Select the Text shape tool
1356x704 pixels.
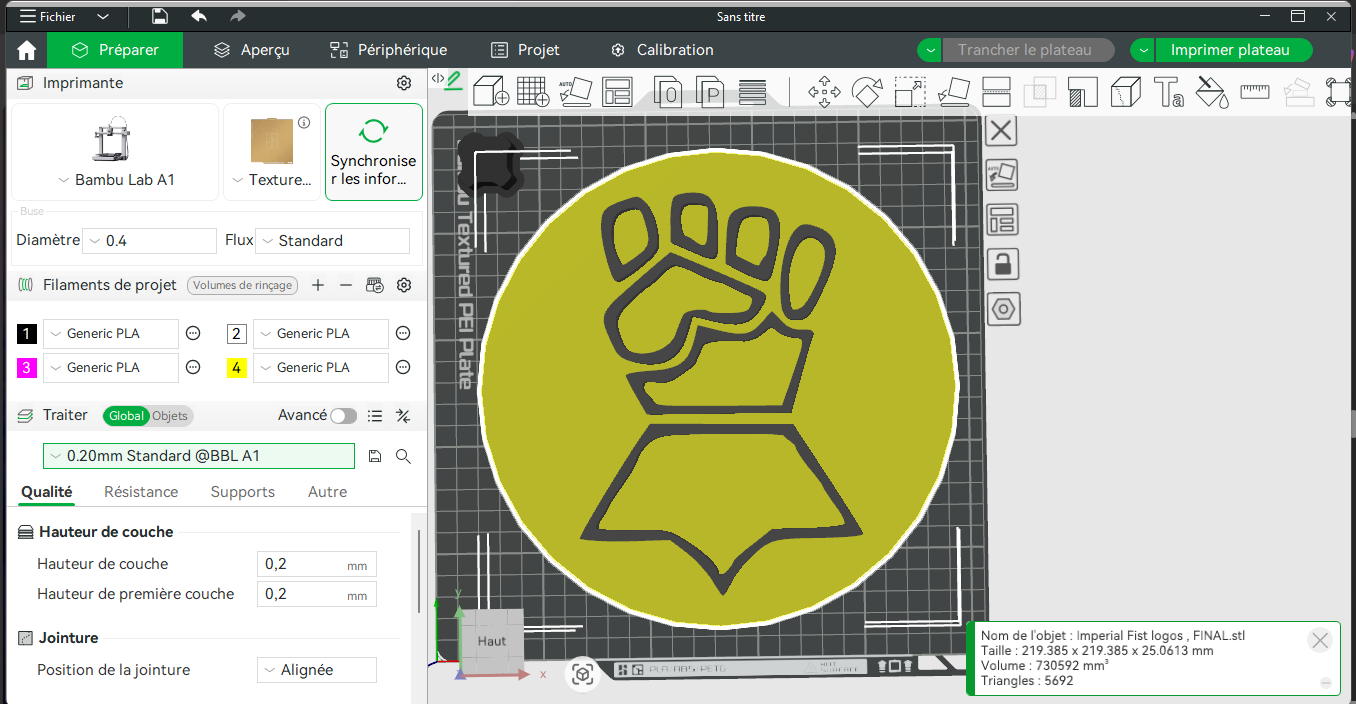pos(1169,92)
